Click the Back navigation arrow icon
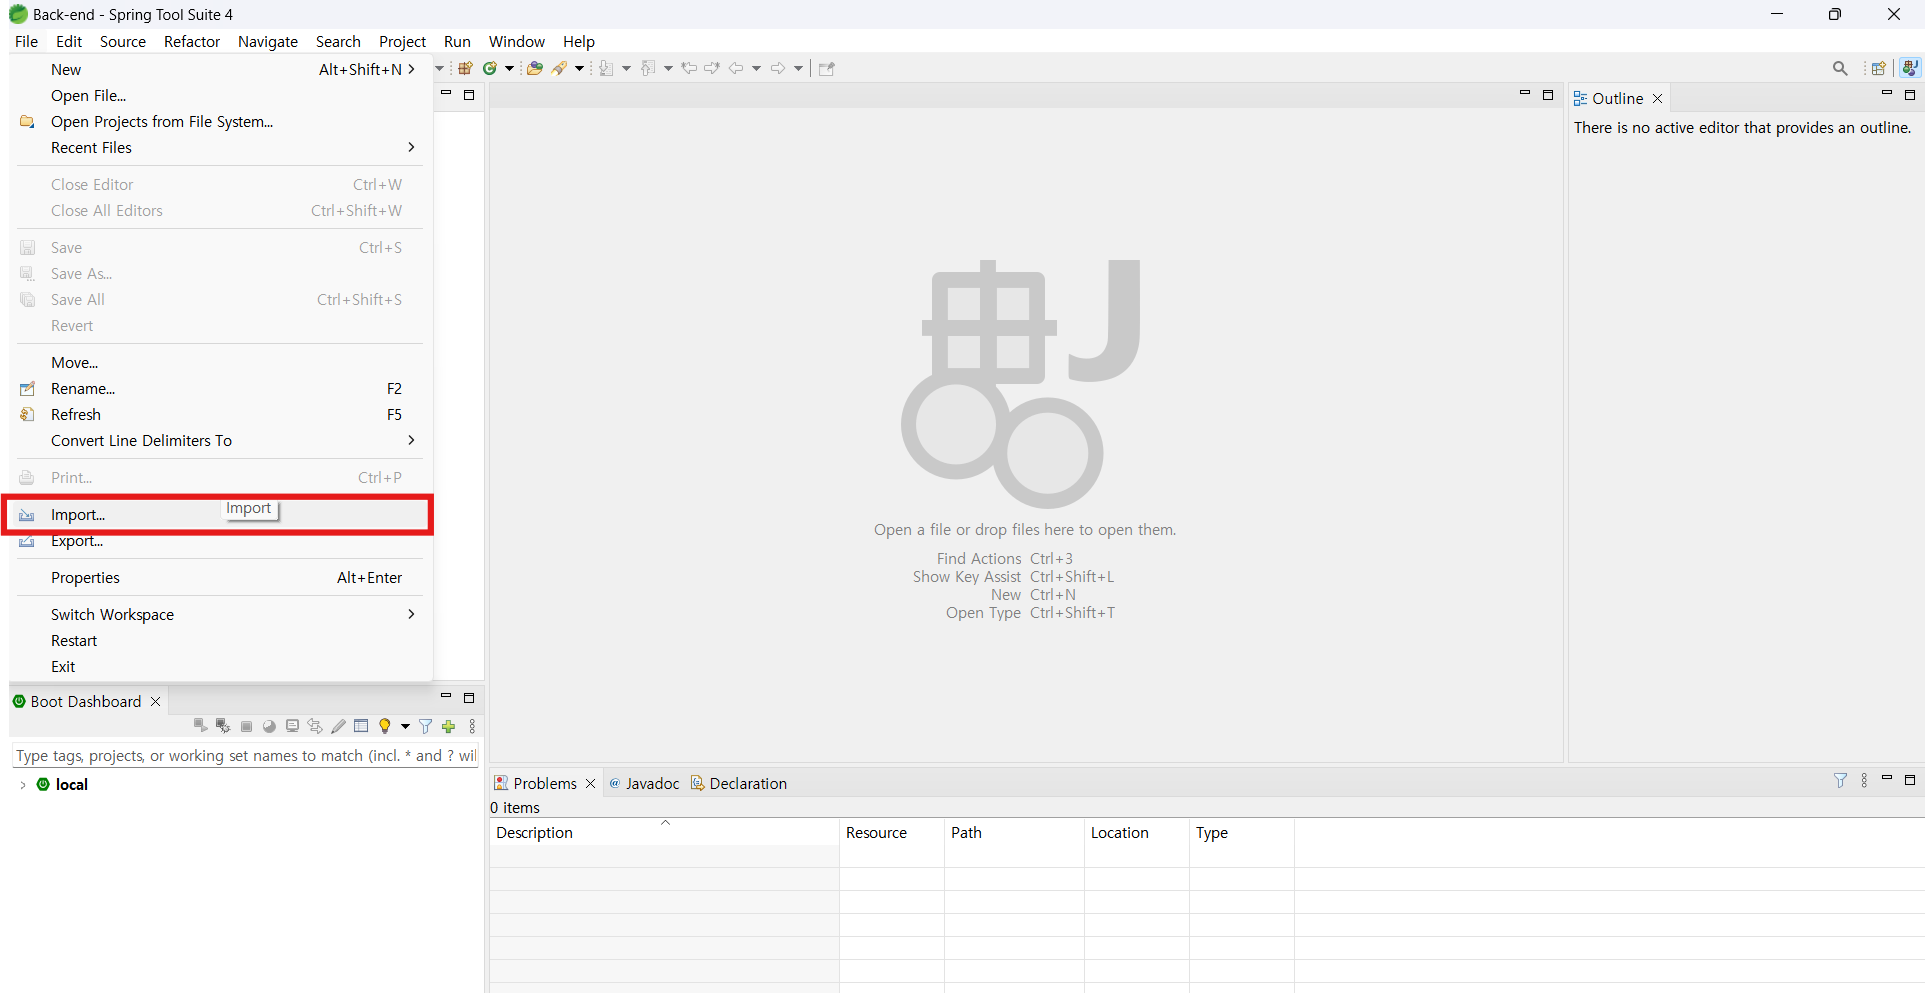Image resolution: width=1925 pixels, height=993 pixels. click(x=736, y=68)
